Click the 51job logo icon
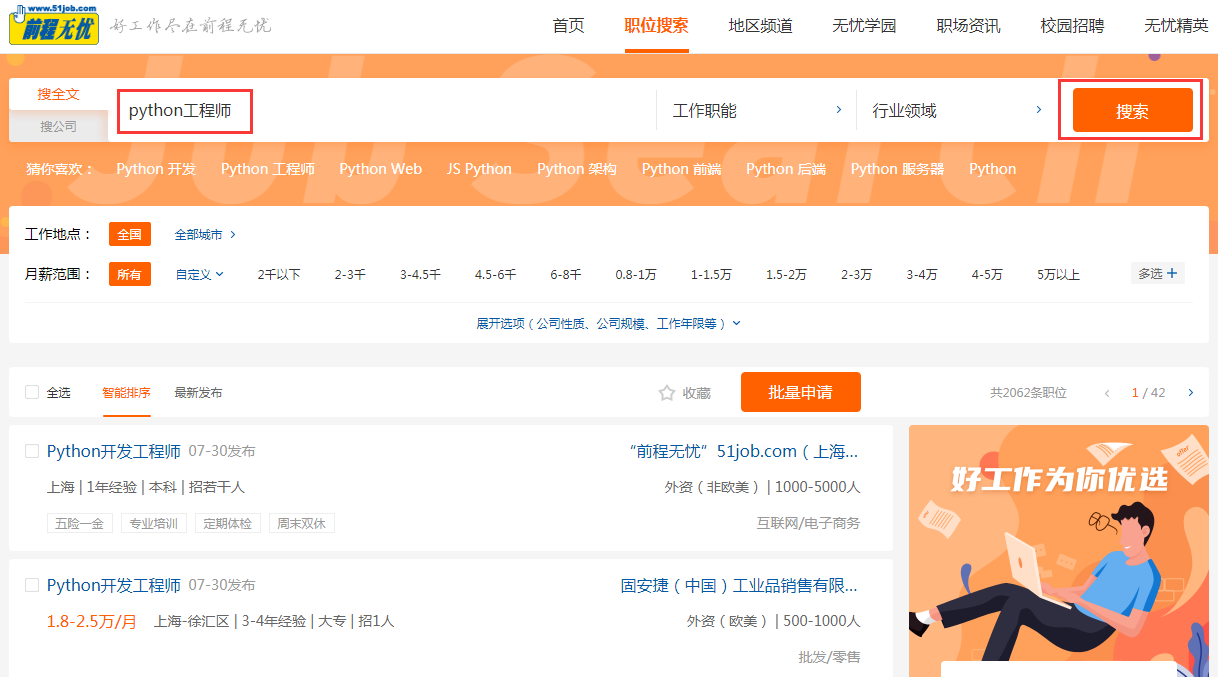 [54, 24]
